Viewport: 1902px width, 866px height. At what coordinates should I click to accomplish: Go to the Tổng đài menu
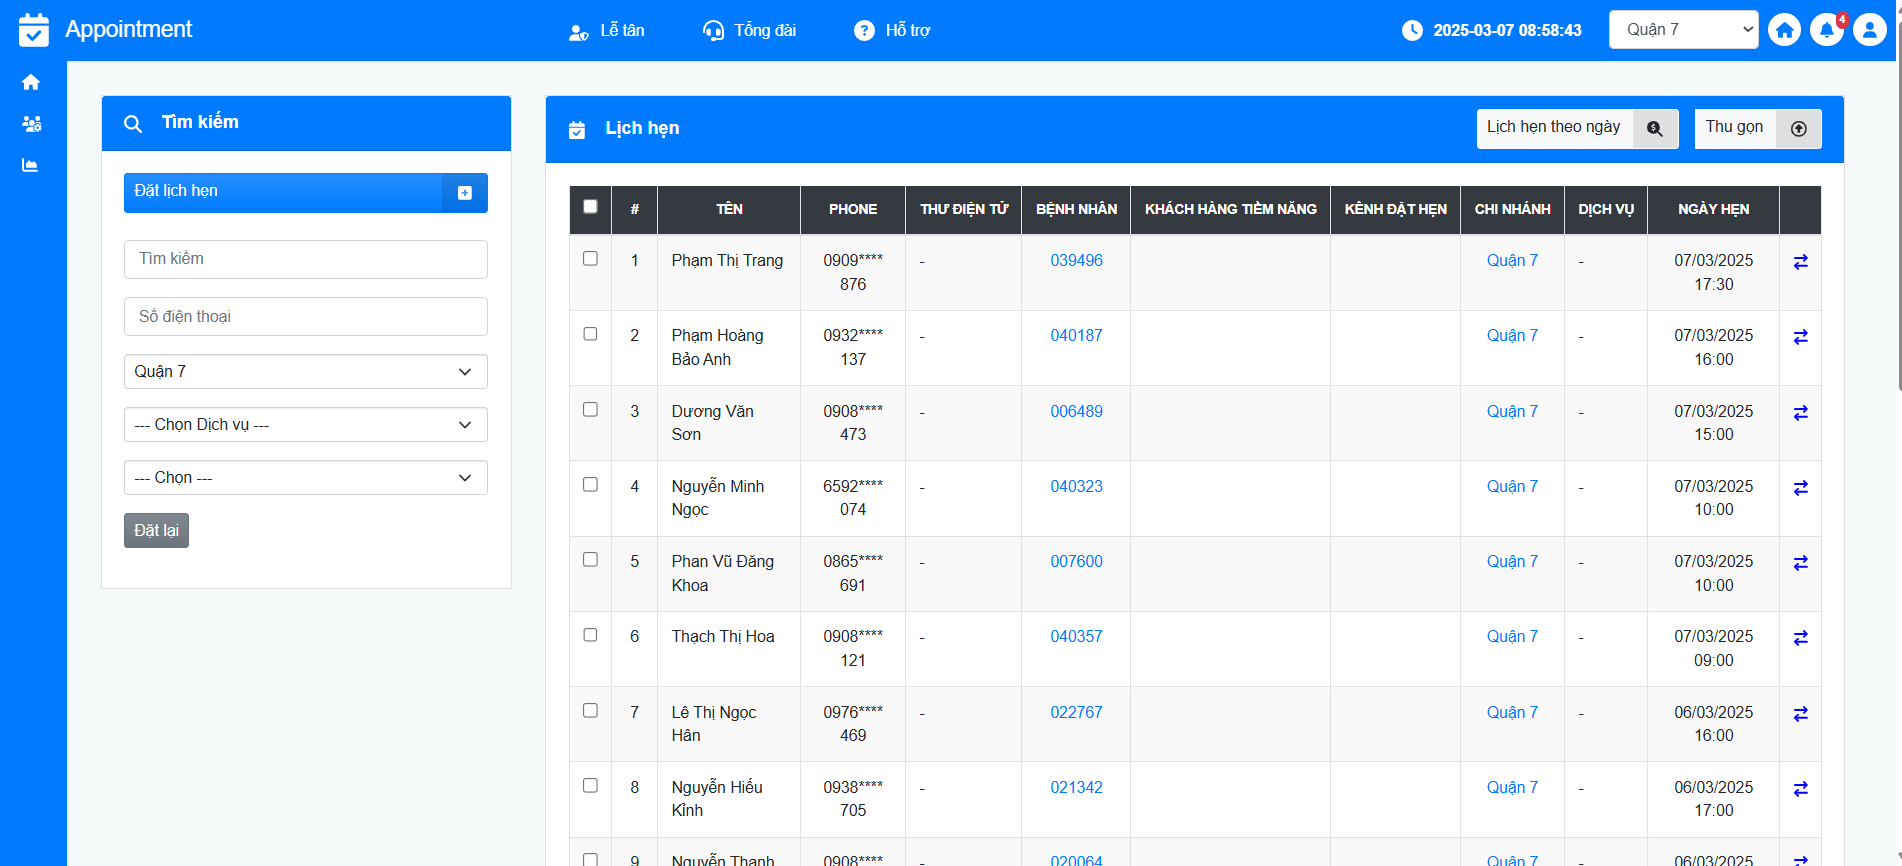pyautogui.click(x=750, y=31)
